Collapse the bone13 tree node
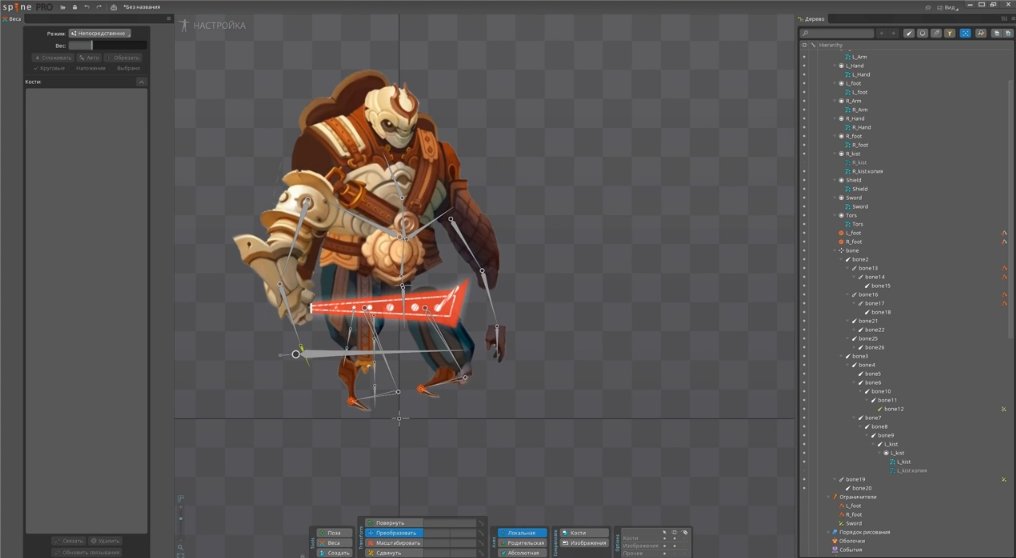 tap(846, 268)
